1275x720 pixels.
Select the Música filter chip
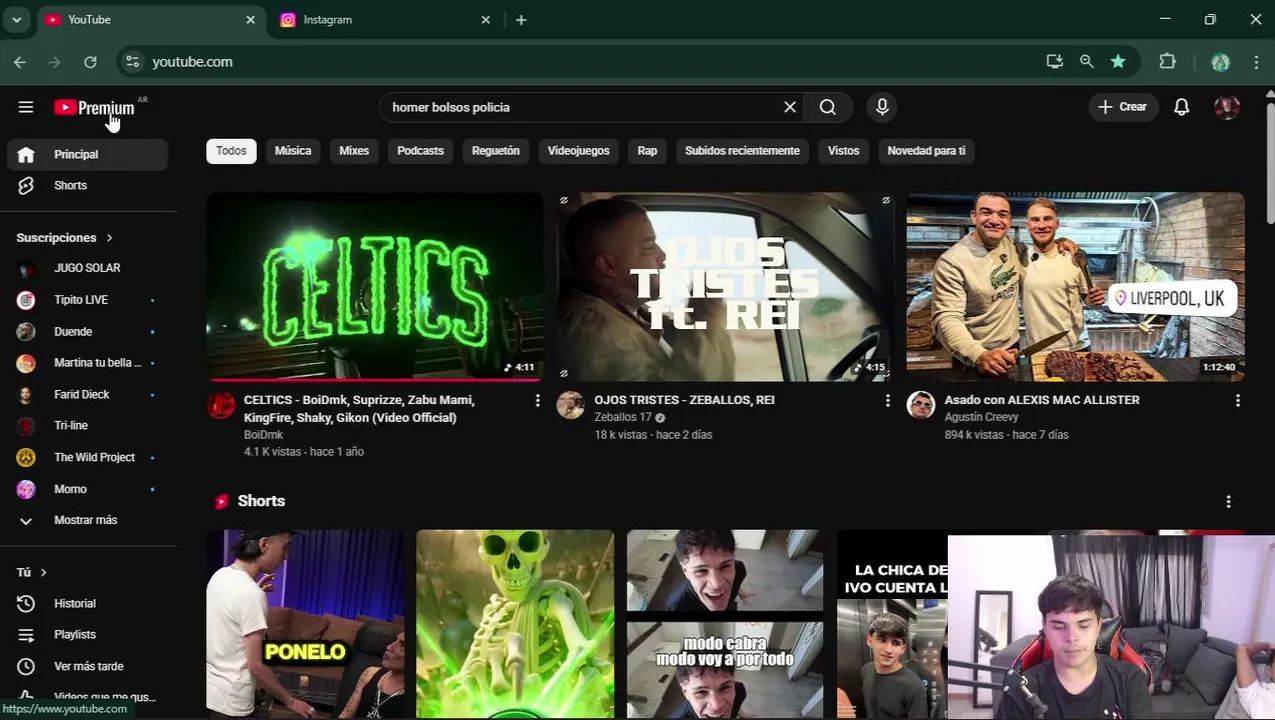click(293, 151)
